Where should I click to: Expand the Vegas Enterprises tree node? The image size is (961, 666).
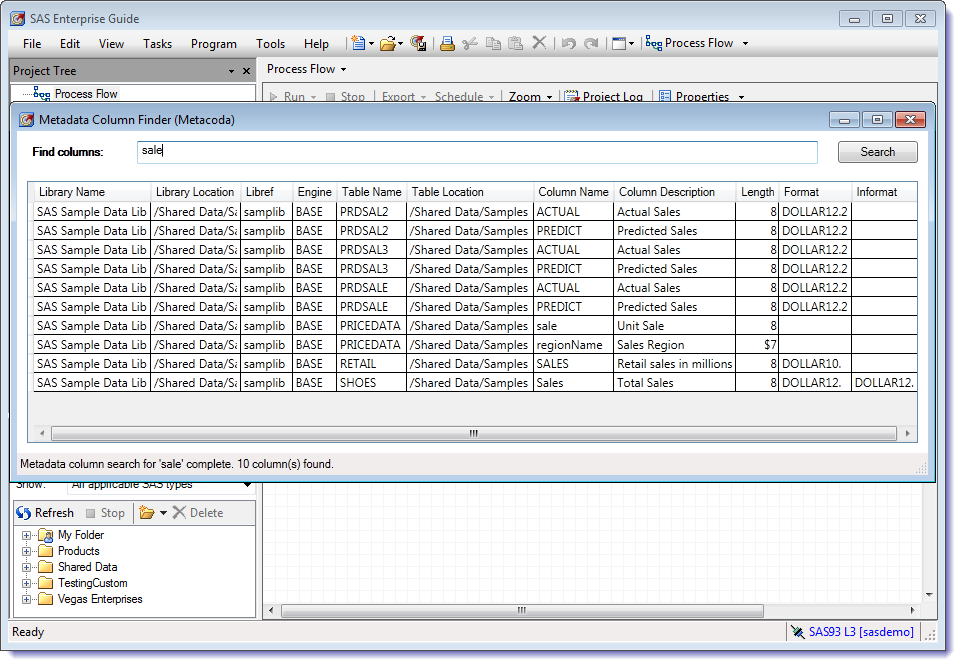pyautogui.click(x=26, y=599)
